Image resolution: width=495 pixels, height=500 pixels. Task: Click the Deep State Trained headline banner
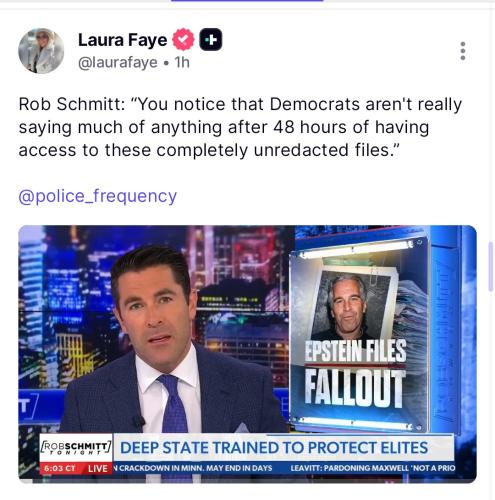pos(274,448)
